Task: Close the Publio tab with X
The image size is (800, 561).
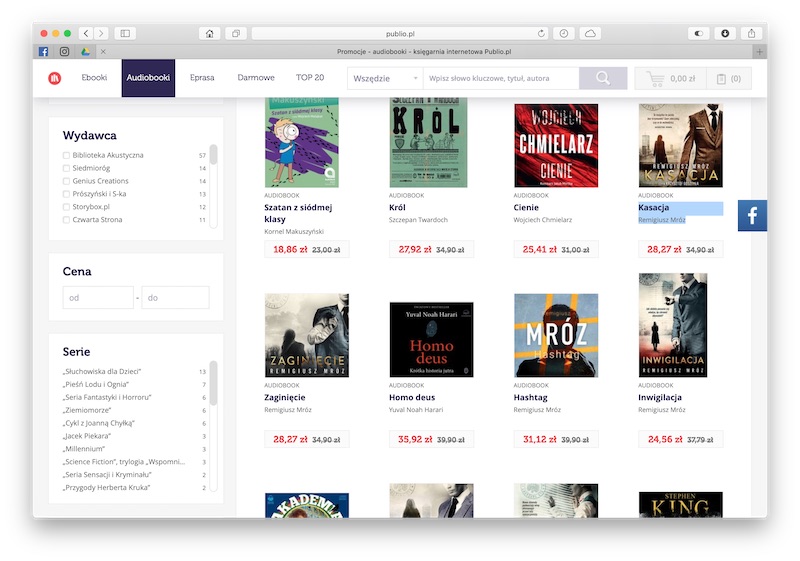Action: tap(104, 52)
